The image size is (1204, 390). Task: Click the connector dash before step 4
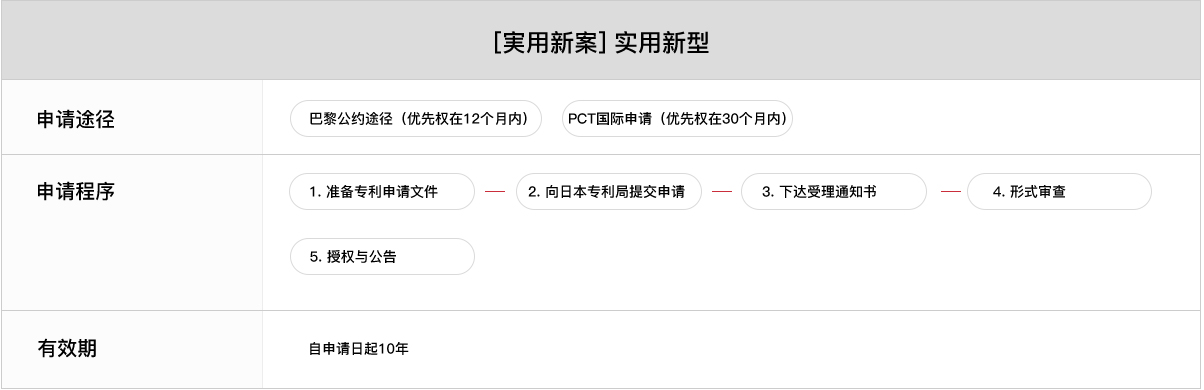[x=951, y=191]
